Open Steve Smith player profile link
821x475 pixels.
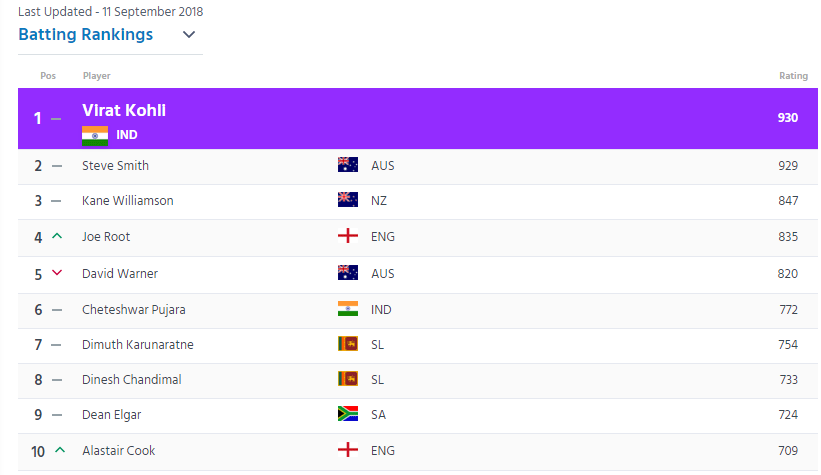pyautogui.click(x=115, y=165)
